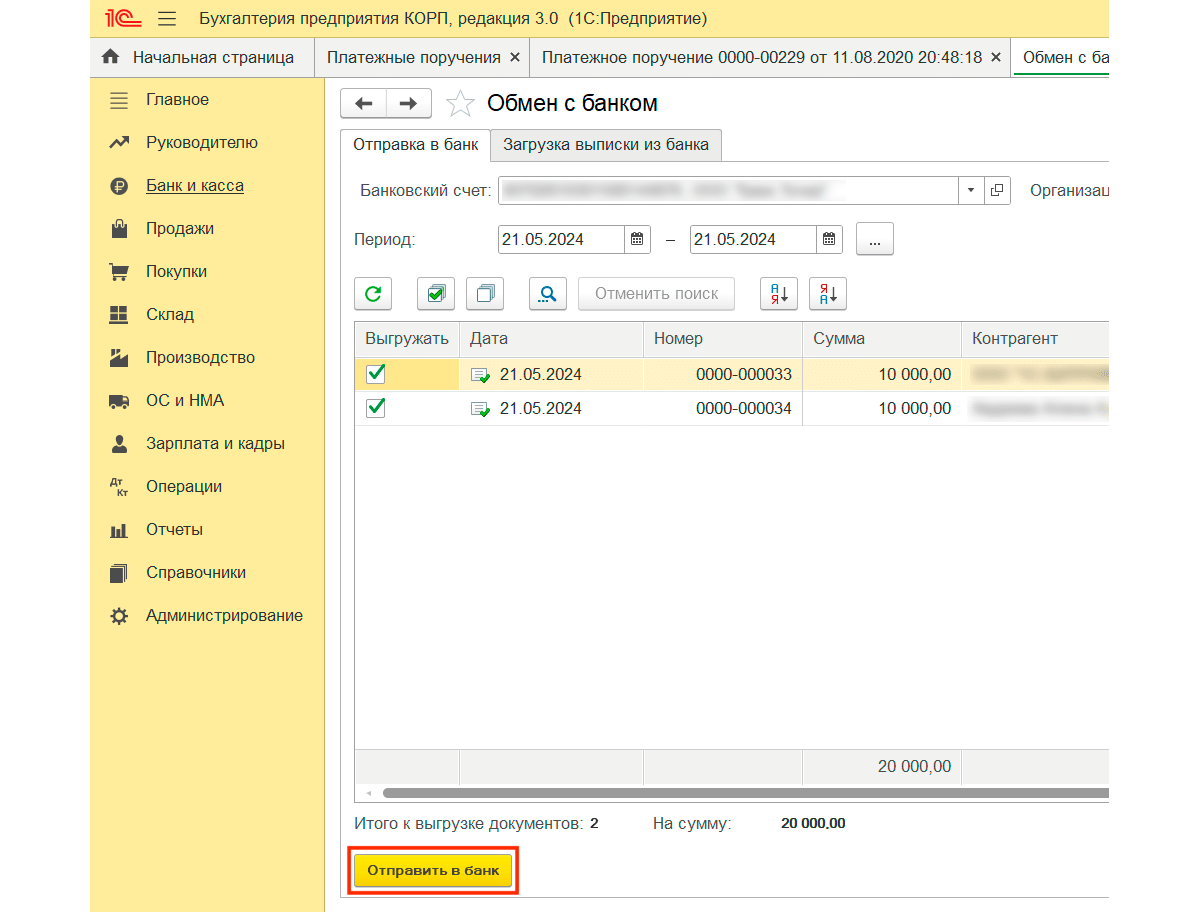
Task: Sort list in ascending order
Action: coord(778,294)
